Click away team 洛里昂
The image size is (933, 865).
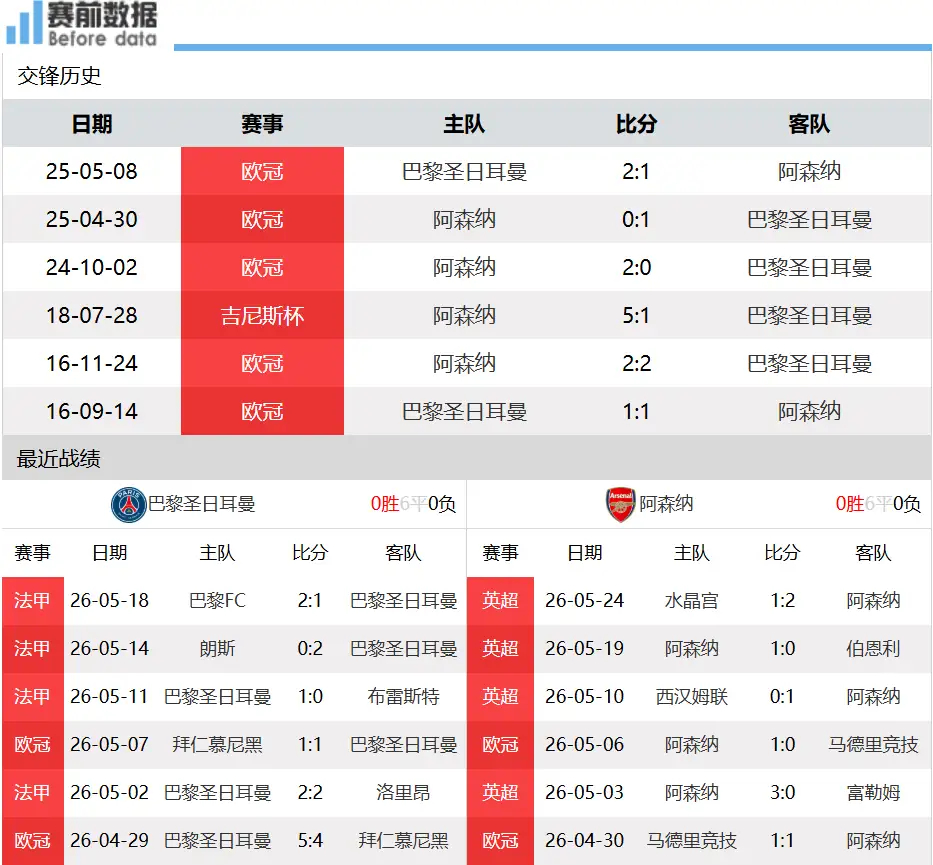click(x=403, y=792)
